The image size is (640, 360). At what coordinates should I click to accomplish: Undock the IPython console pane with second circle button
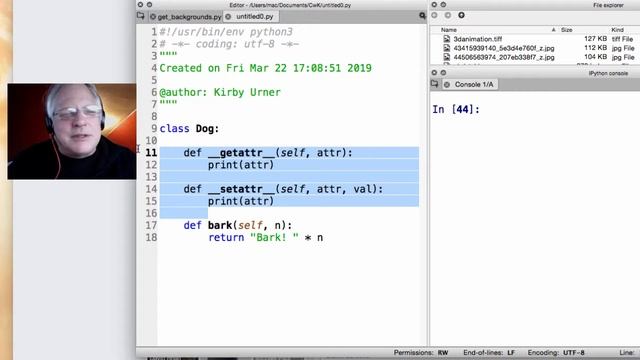pyautogui.click(x=443, y=73)
